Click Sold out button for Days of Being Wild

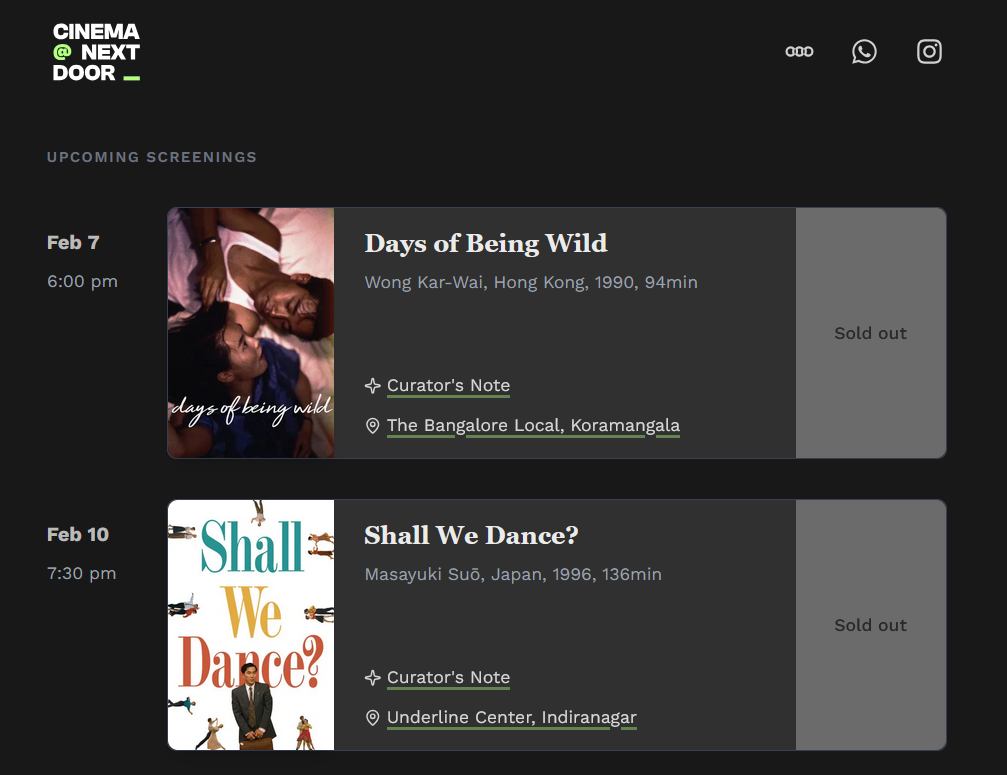point(870,333)
